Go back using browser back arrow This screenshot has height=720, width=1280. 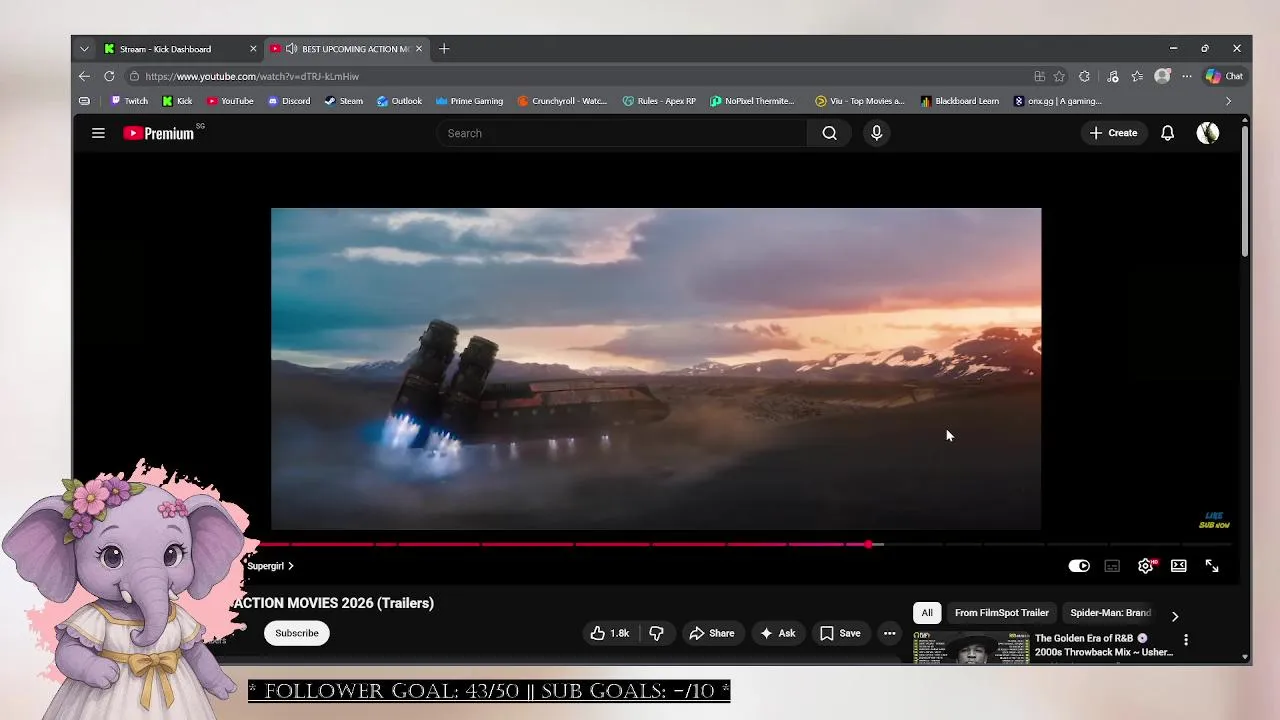click(84, 76)
